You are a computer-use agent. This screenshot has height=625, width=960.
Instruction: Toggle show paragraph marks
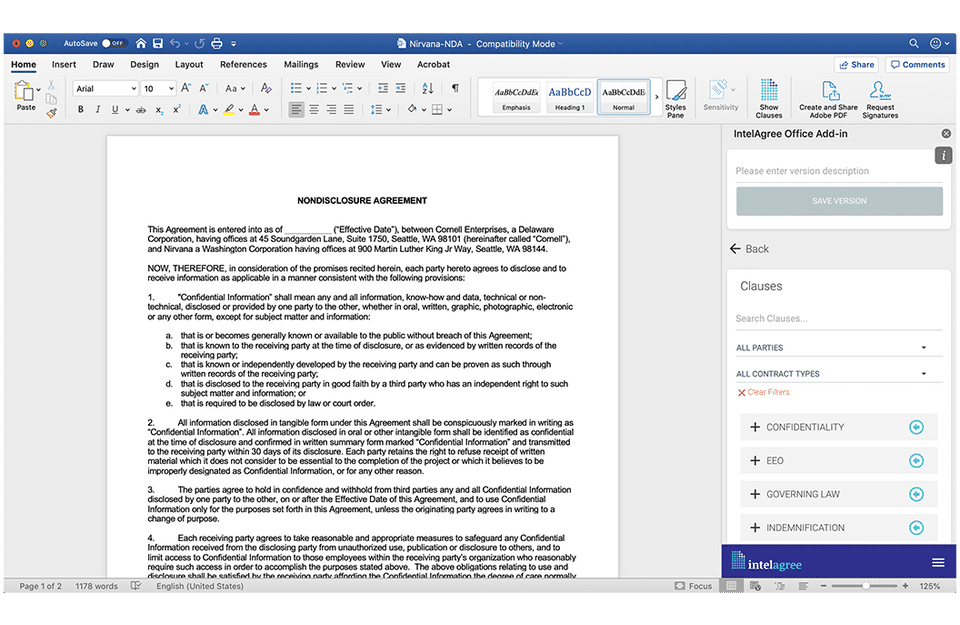[455, 88]
